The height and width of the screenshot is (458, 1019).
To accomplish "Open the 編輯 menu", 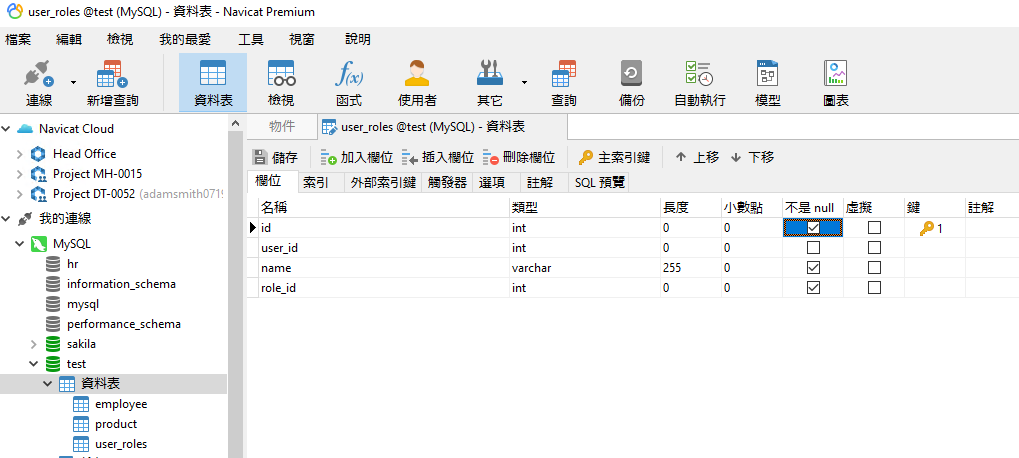I will pos(69,40).
